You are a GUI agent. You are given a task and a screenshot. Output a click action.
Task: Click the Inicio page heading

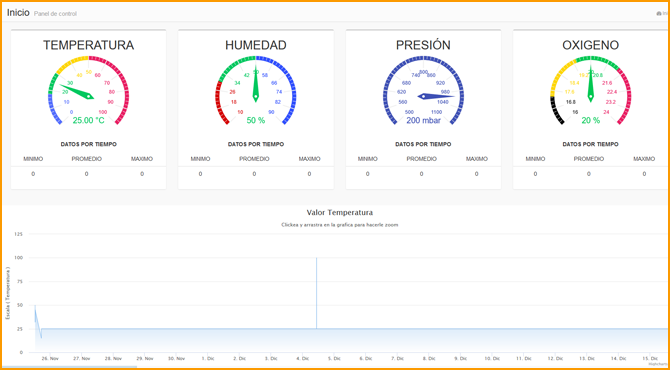[x=18, y=12]
